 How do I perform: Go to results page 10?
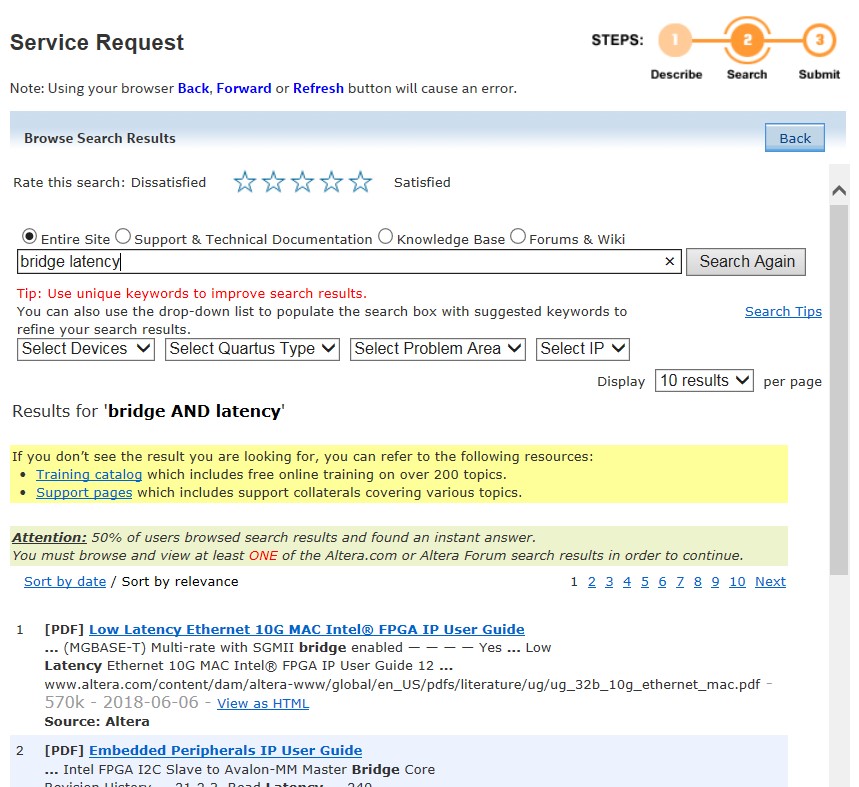click(x=737, y=582)
